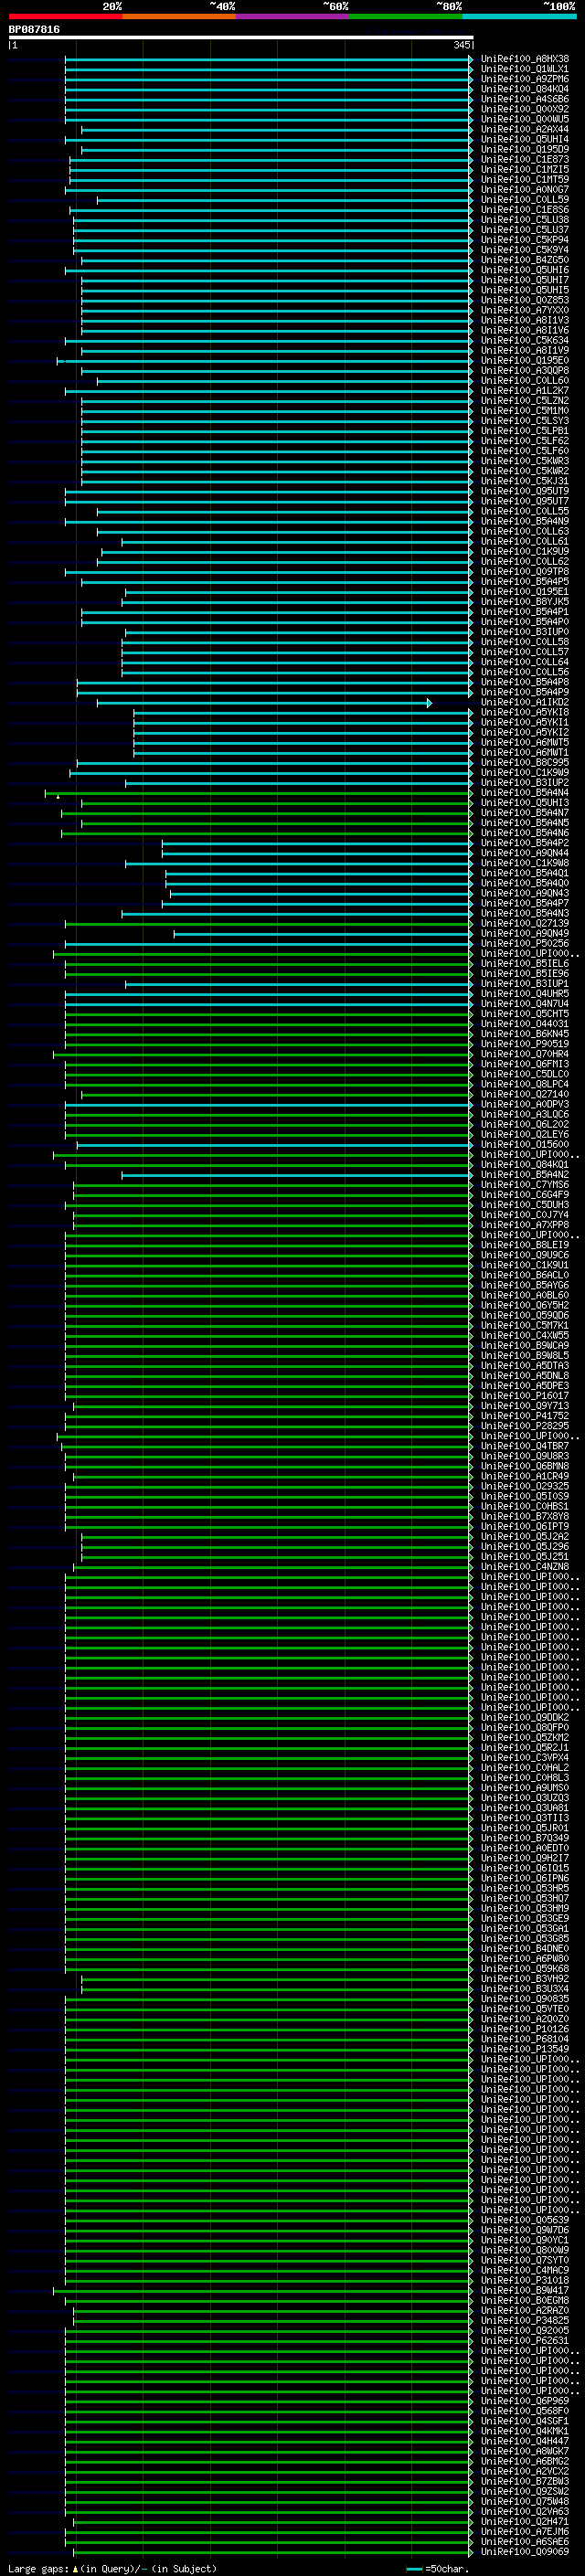The width and height of the screenshot is (585, 2576).
Task: Select the UniRef100_Q5UHI4 label
Action: point(524,139)
